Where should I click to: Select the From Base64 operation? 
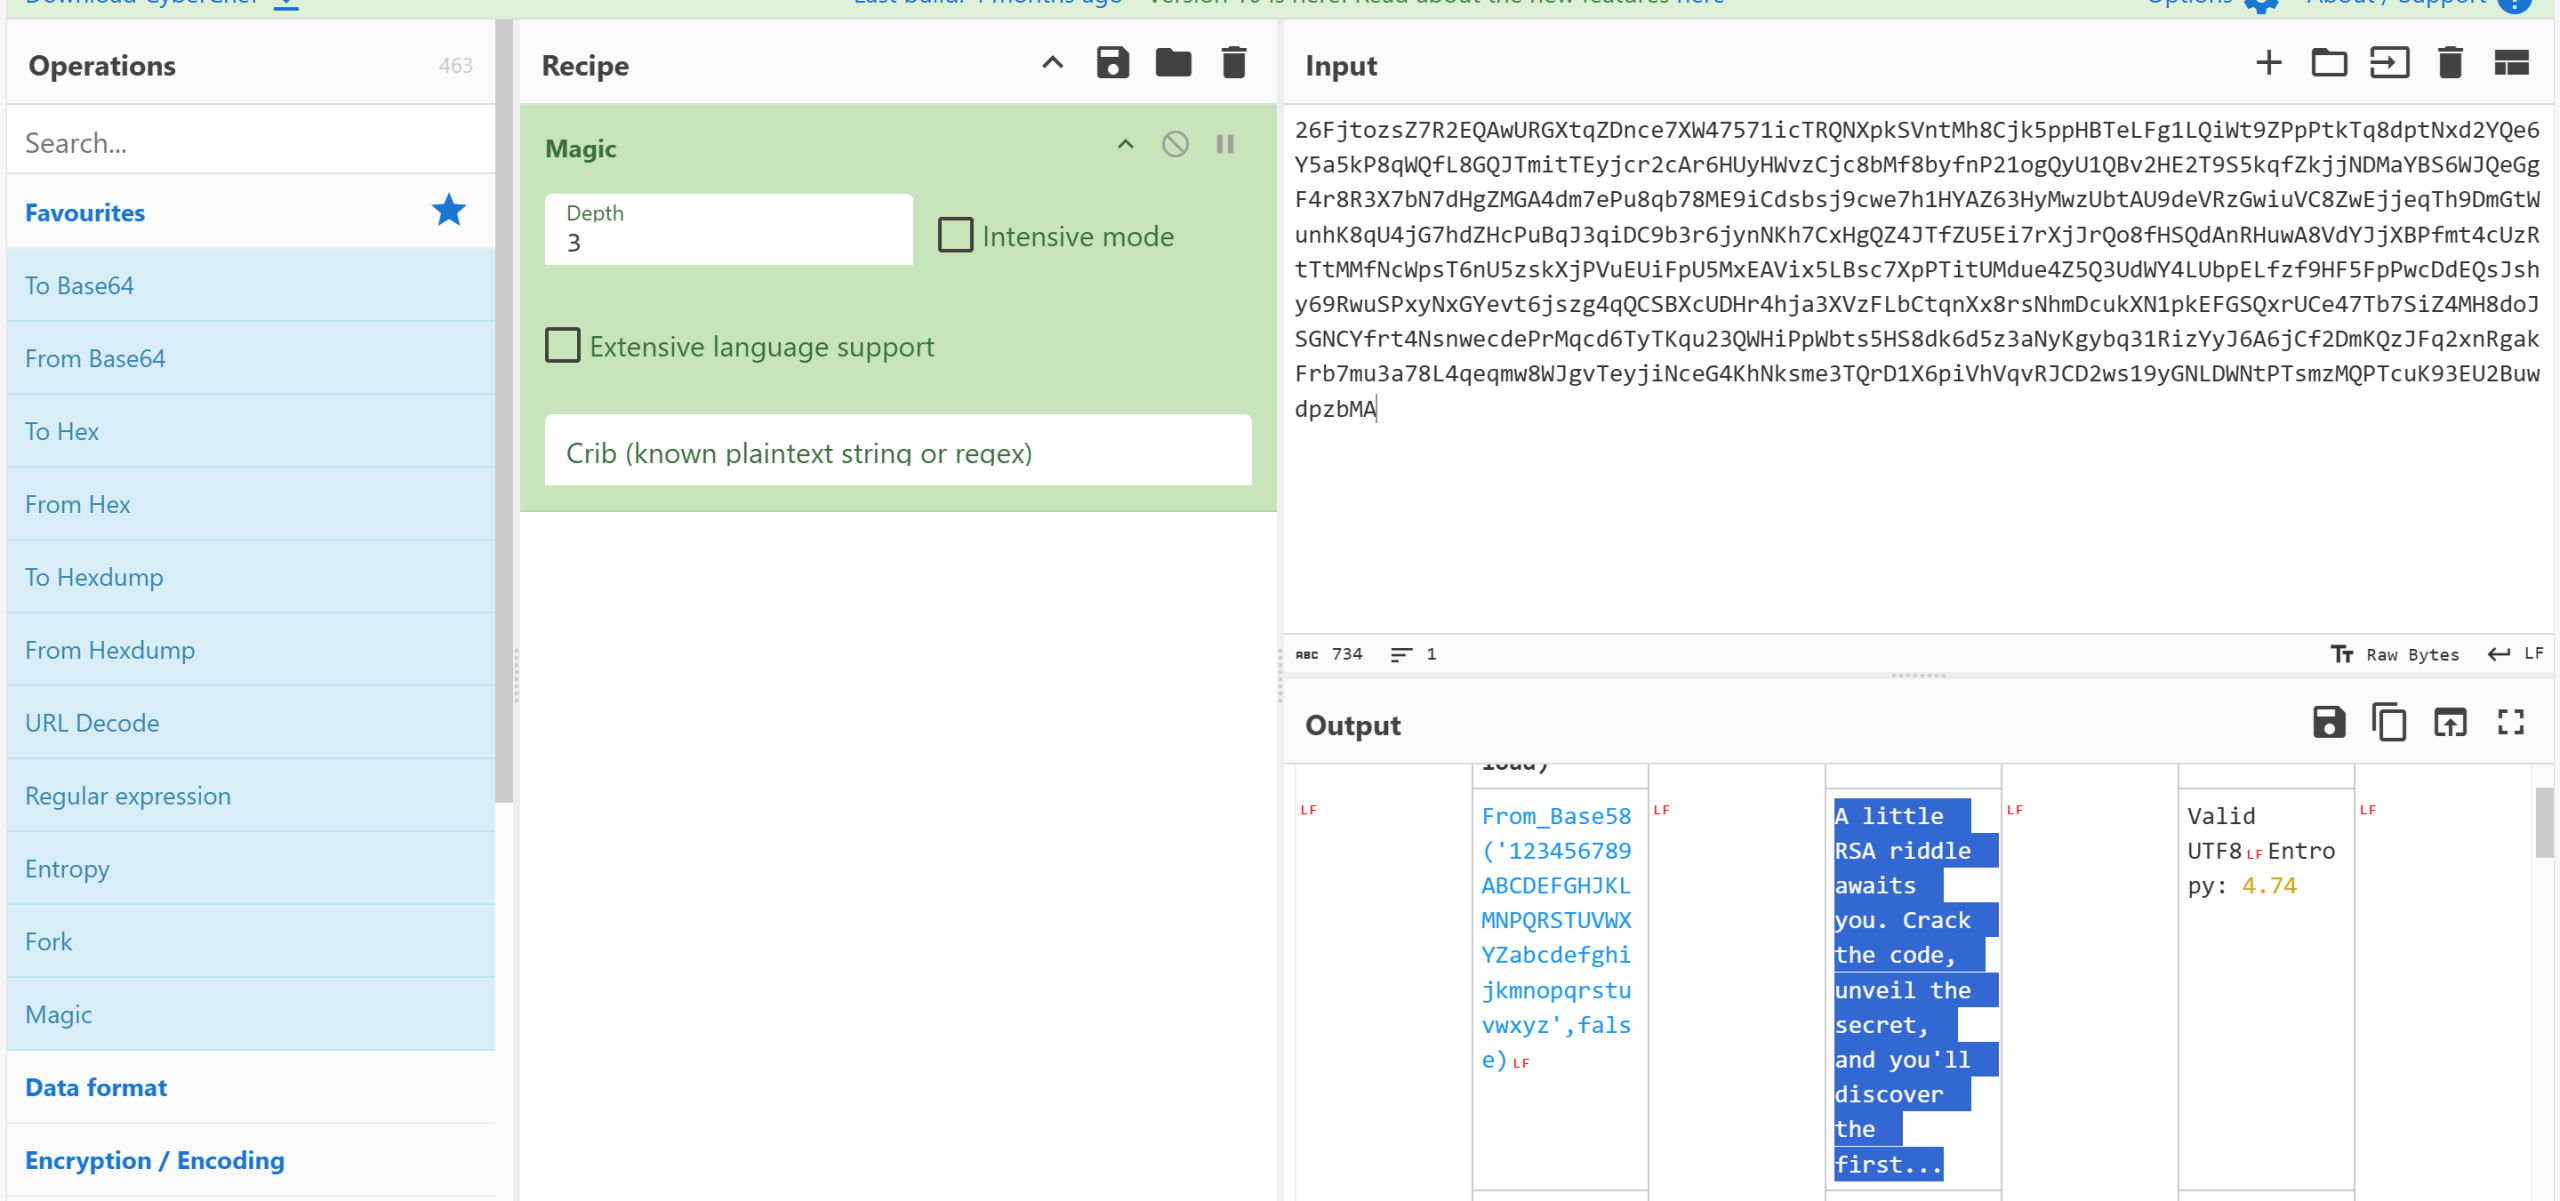[x=95, y=358]
